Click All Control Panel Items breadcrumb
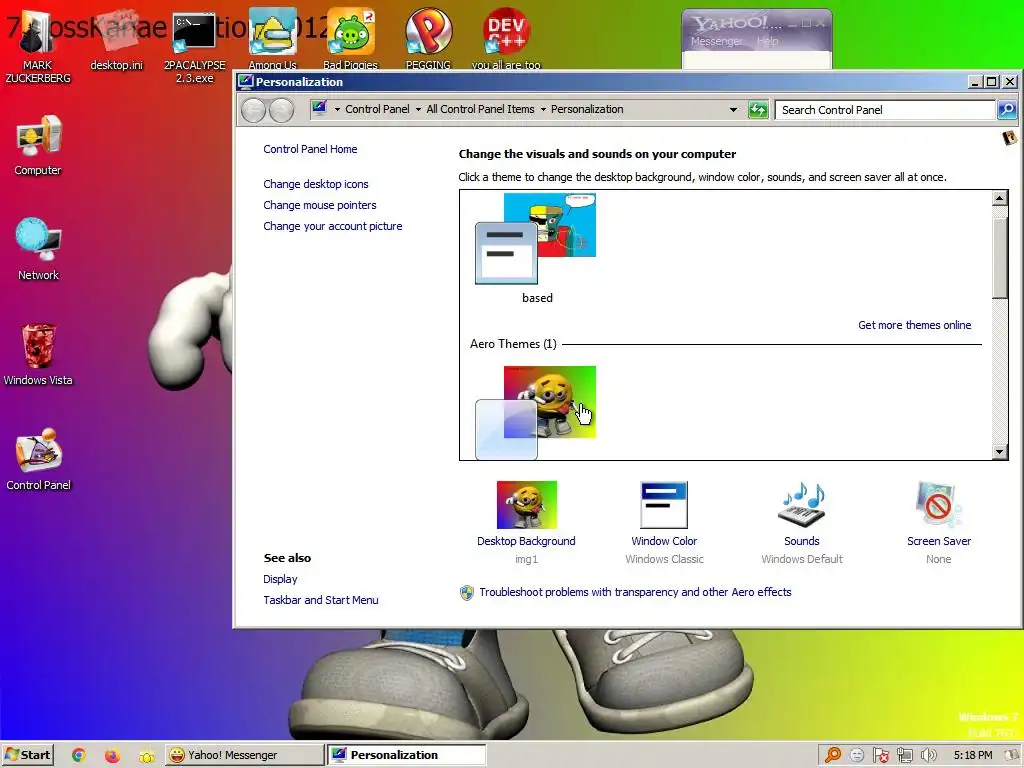The width and height of the screenshot is (1024, 768). (480, 109)
